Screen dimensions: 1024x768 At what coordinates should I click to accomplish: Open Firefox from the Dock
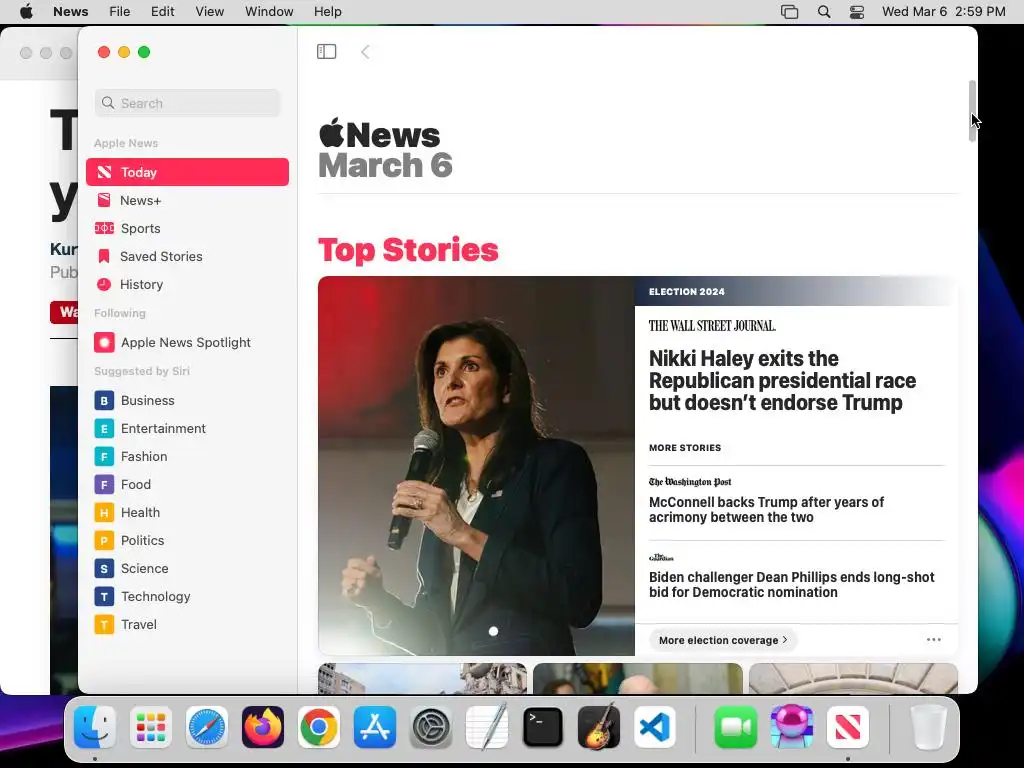[x=263, y=727]
